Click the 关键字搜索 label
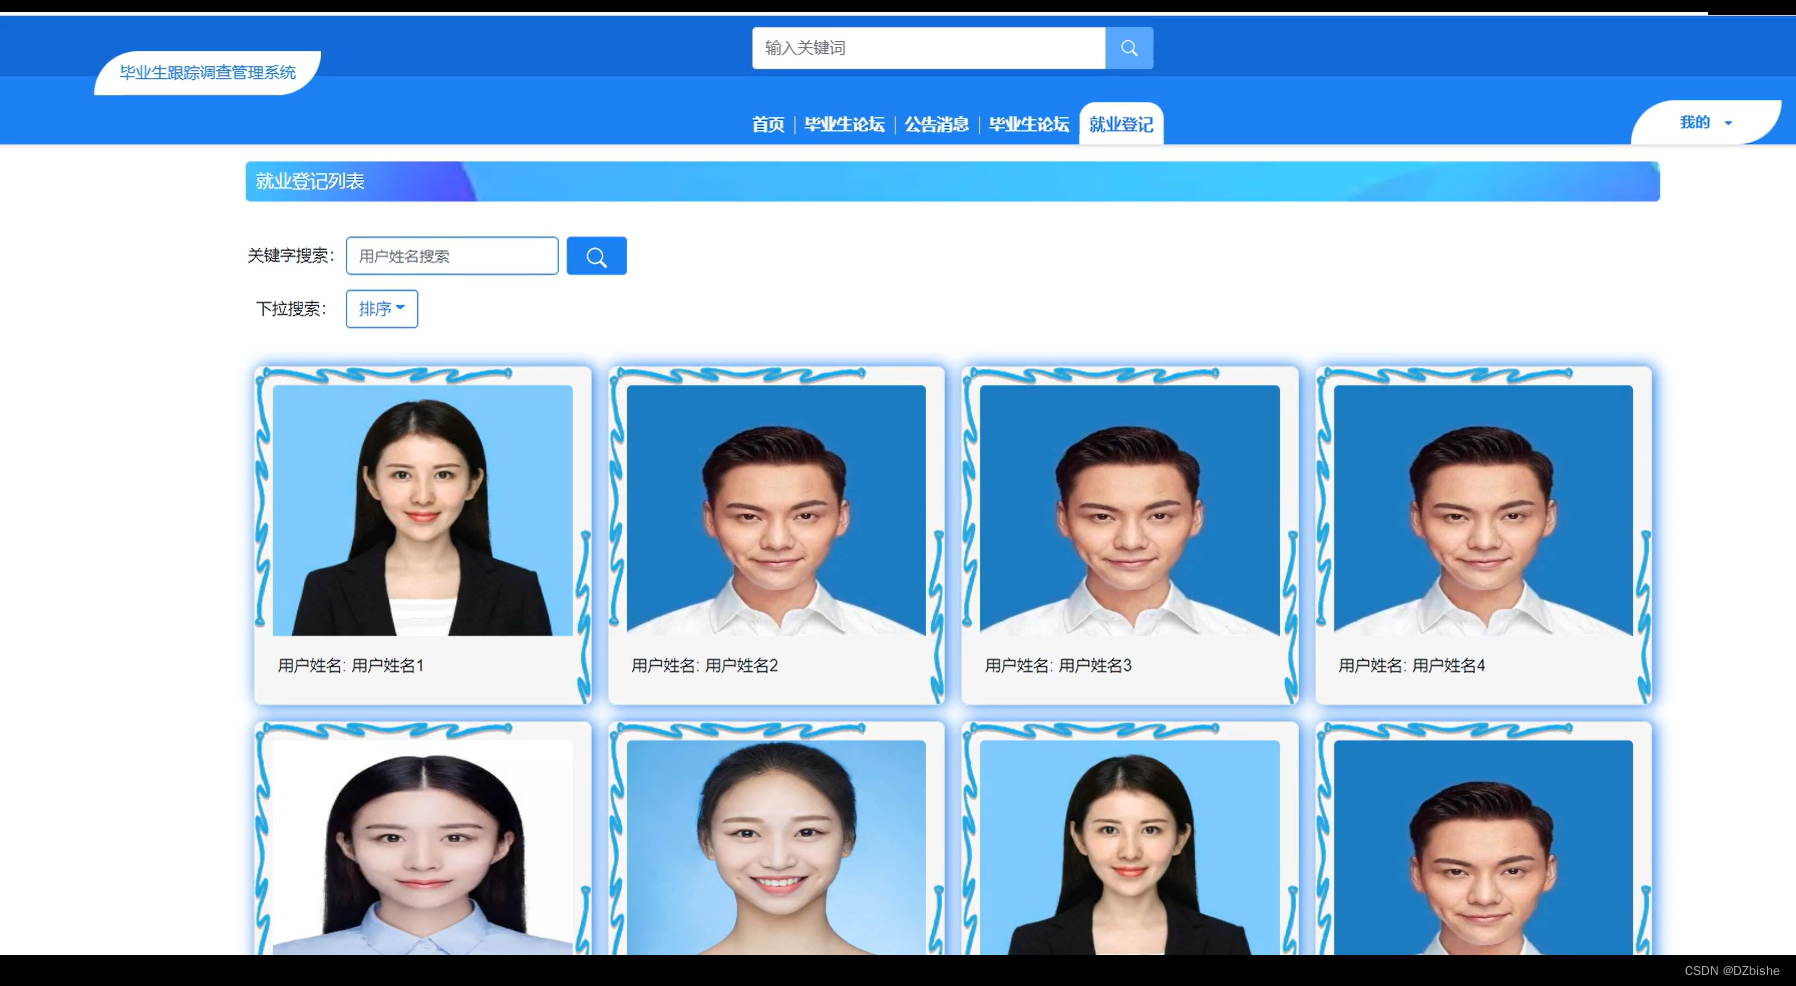The image size is (1796, 986). (291, 256)
